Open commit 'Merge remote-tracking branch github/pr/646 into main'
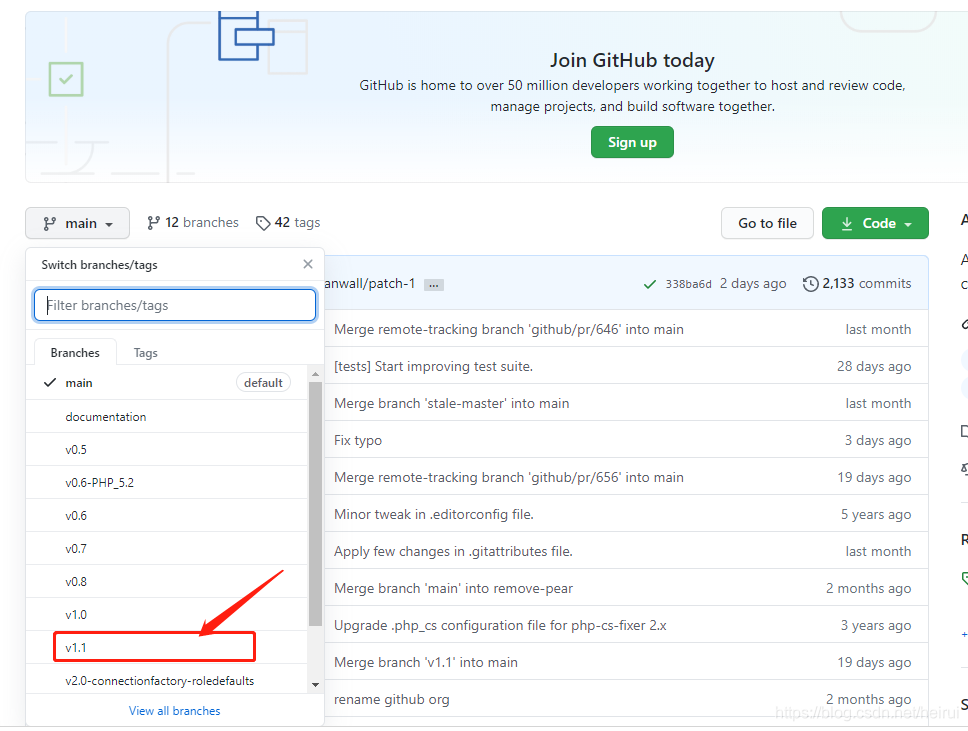This screenshot has width=968, height=731. [x=509, y=329]
